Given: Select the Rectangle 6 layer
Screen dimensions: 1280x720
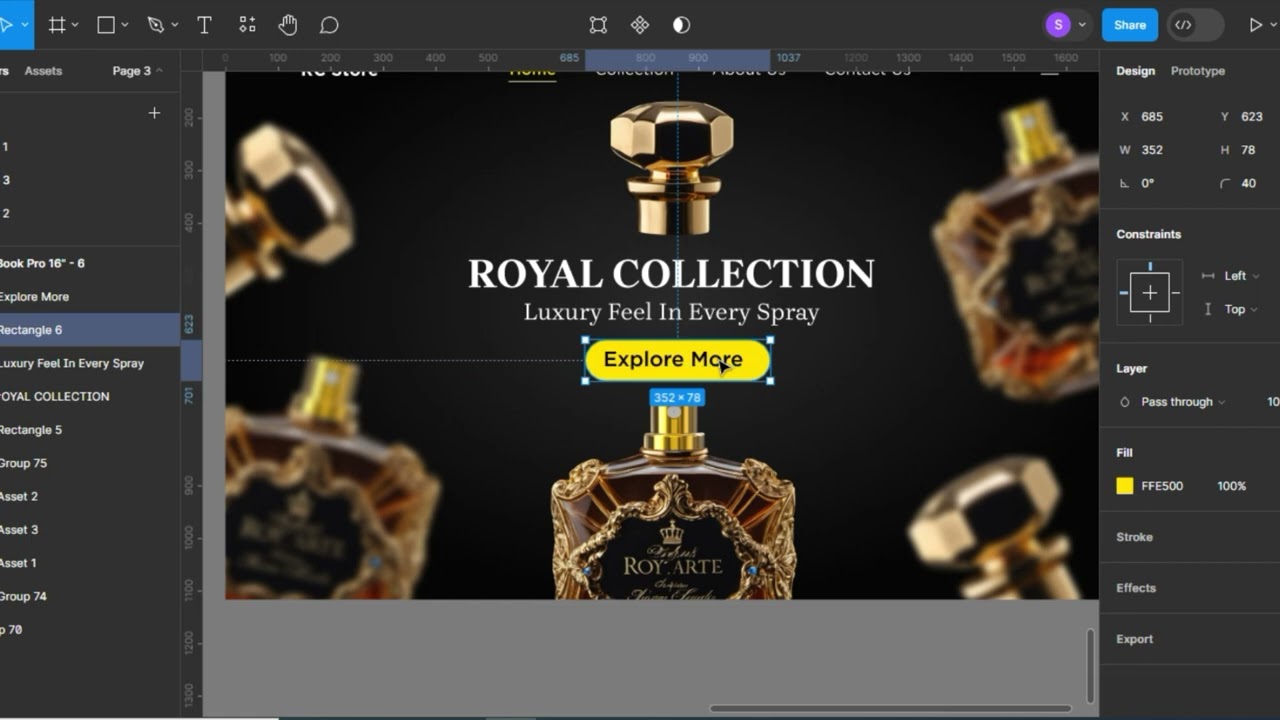Looking at the screenshot, I should click(x=90, y=330).
